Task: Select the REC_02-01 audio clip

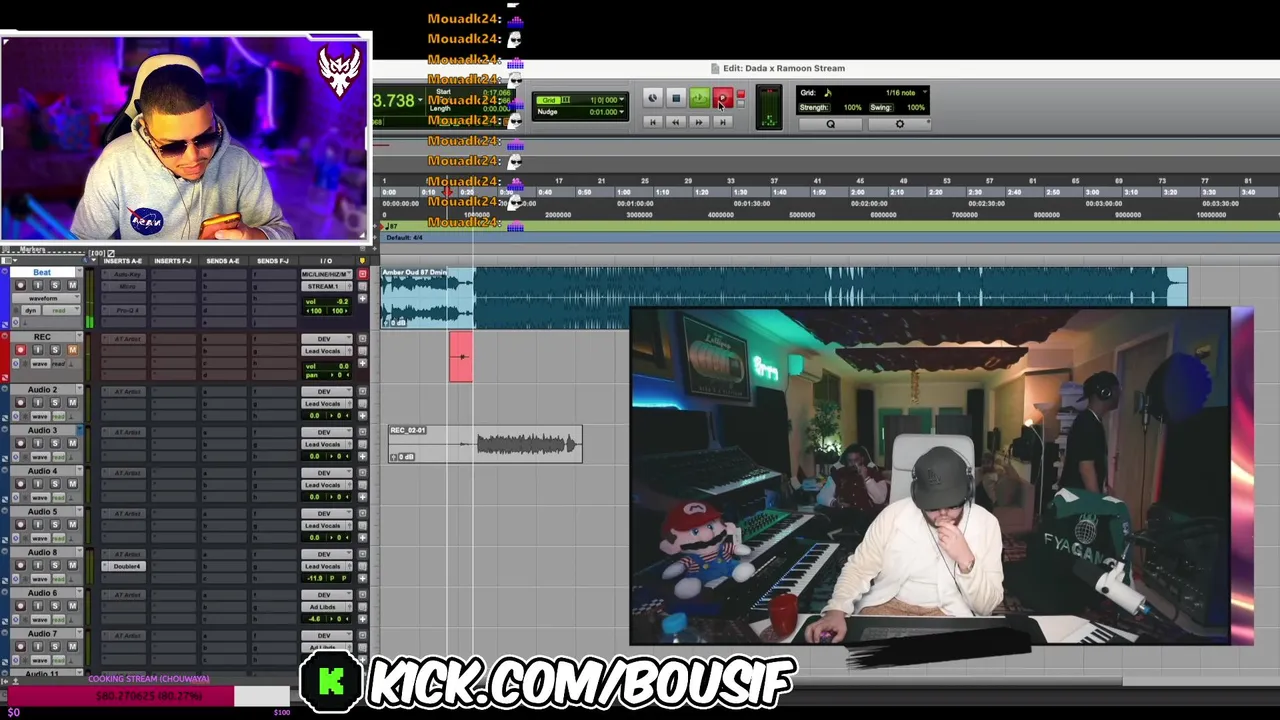Action: click(485, 443)
